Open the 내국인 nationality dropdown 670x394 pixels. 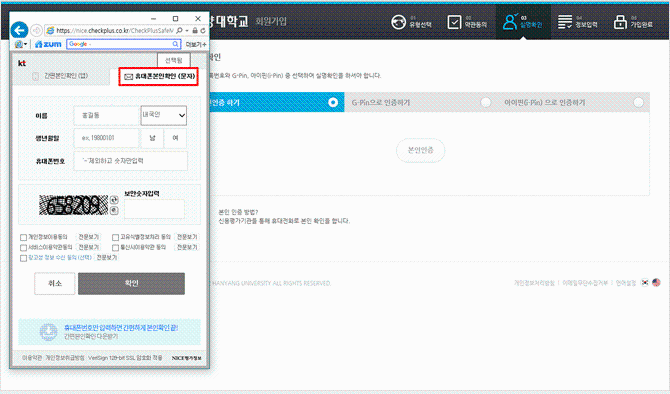[x=164, y=115]
